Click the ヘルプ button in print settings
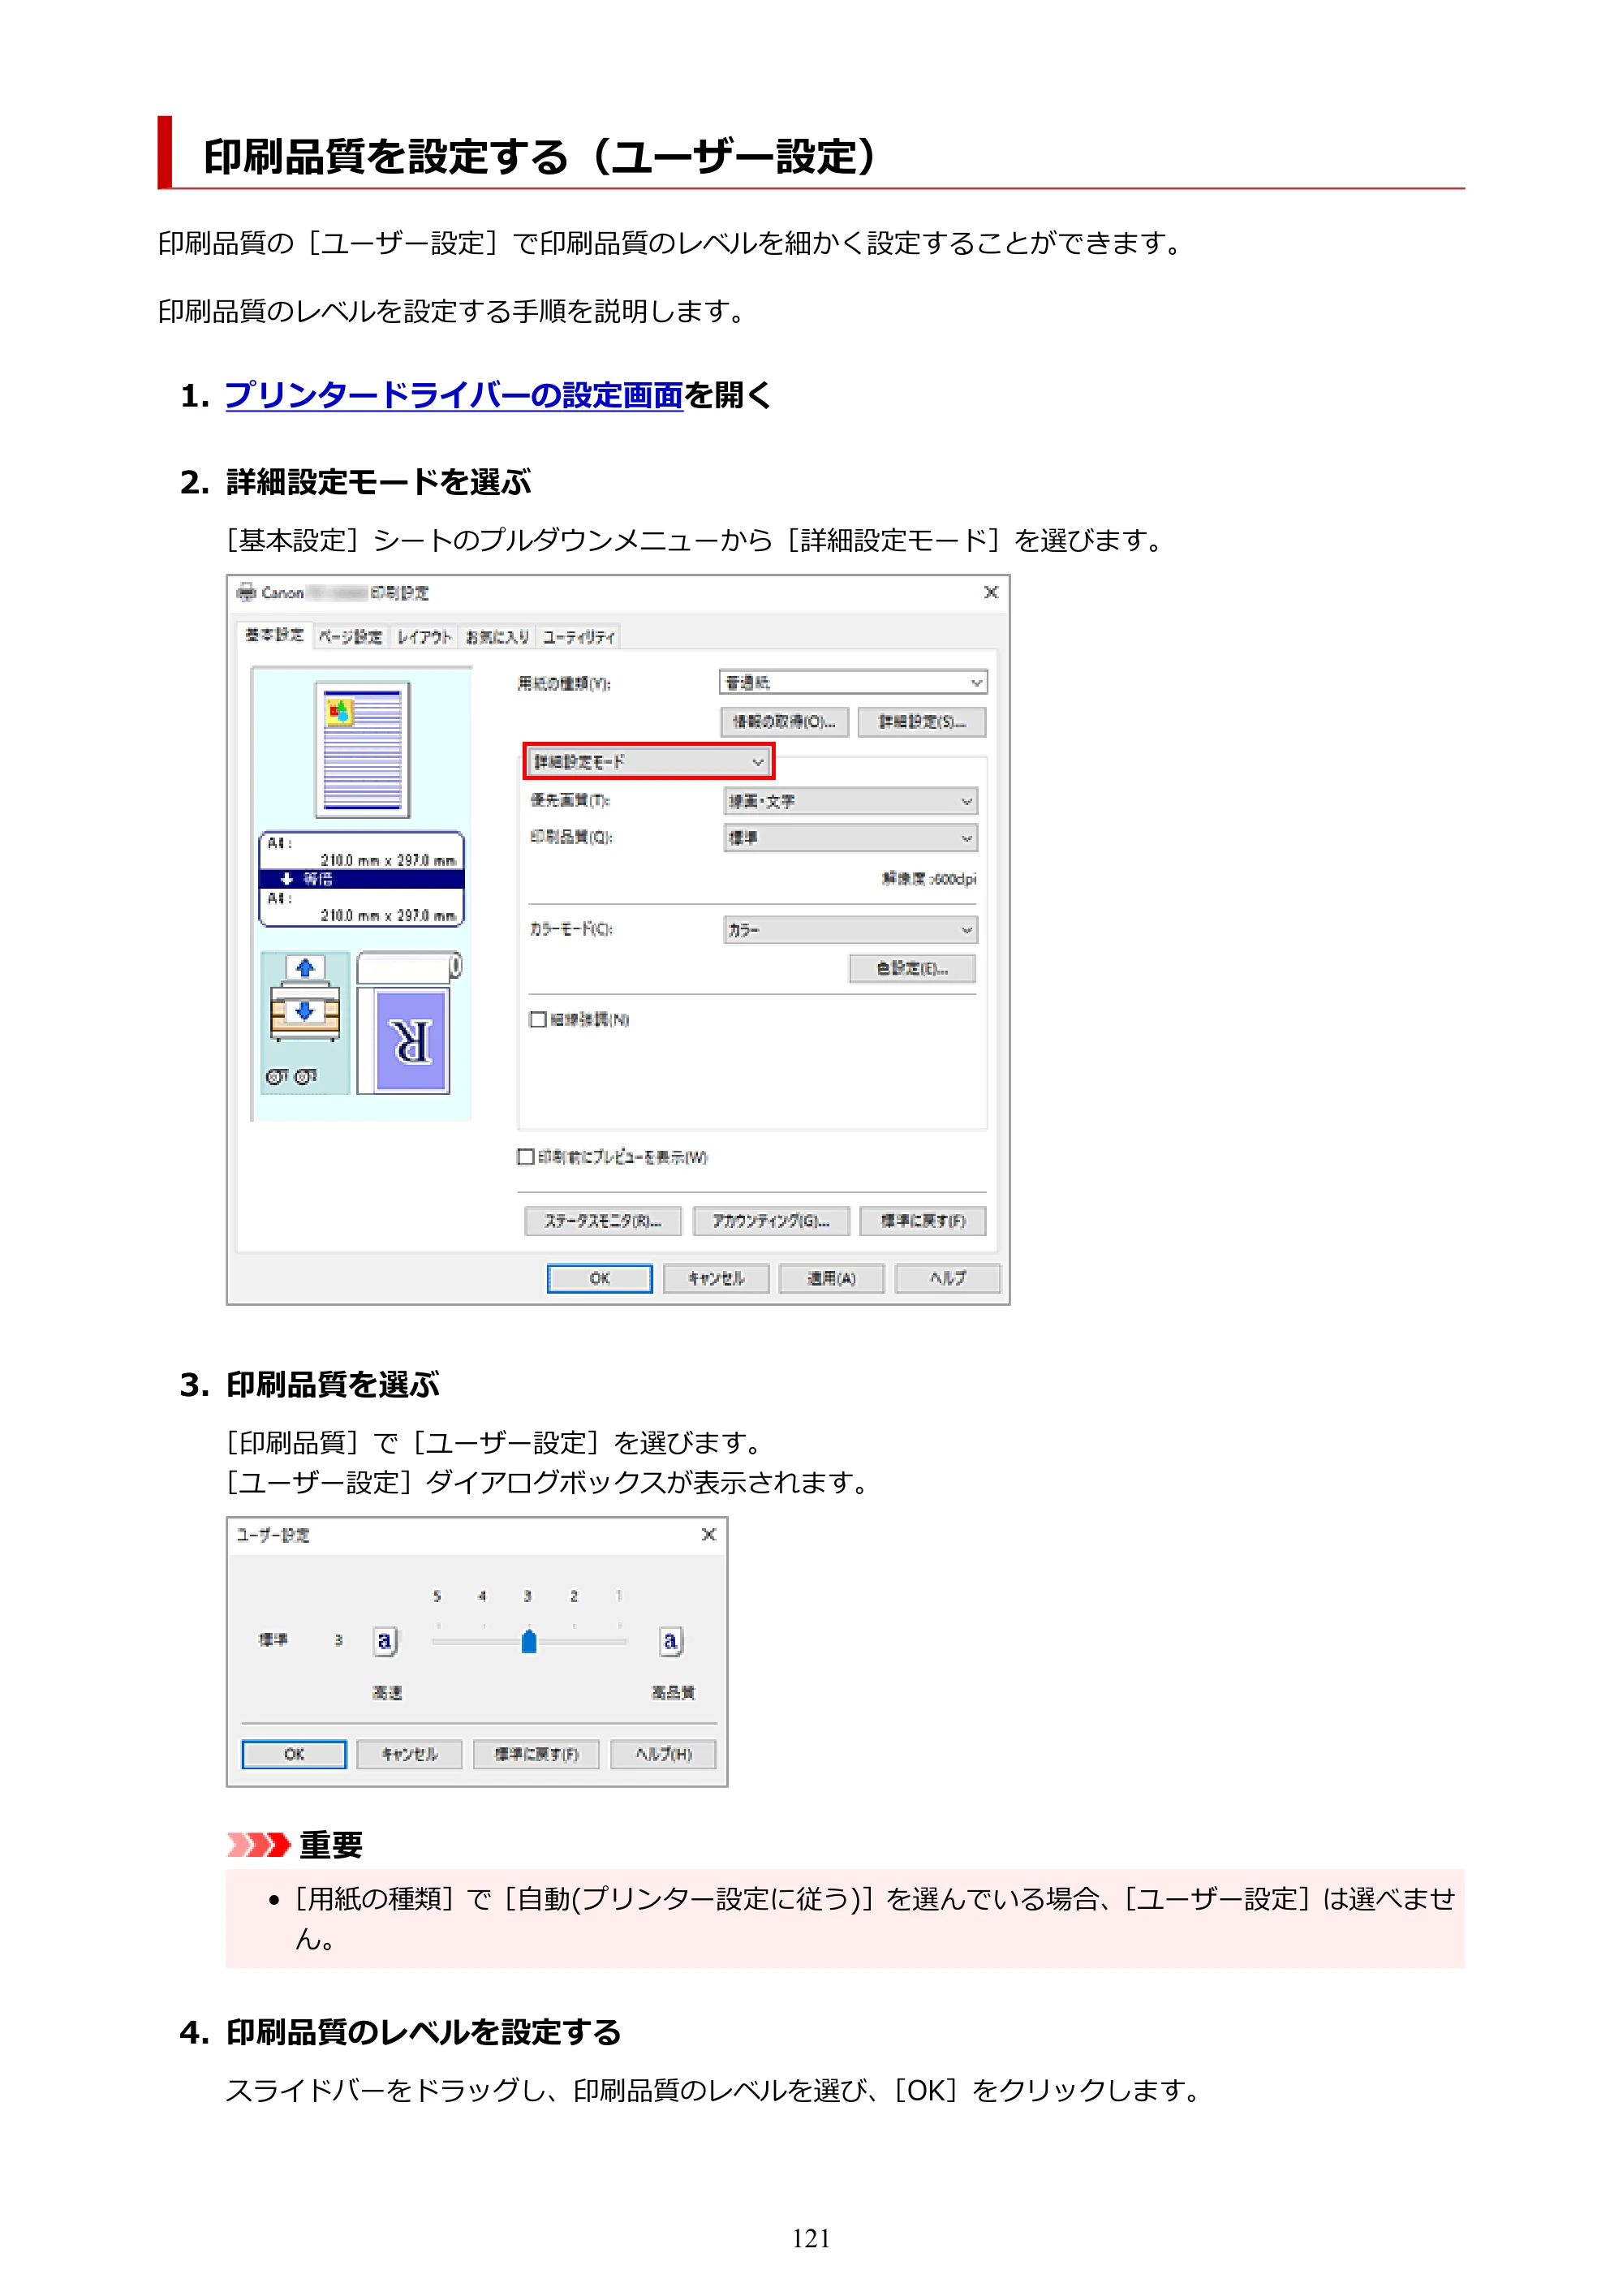Image resolution: width=1623 pixels, height=2296 pixels. coord(948,1278)
